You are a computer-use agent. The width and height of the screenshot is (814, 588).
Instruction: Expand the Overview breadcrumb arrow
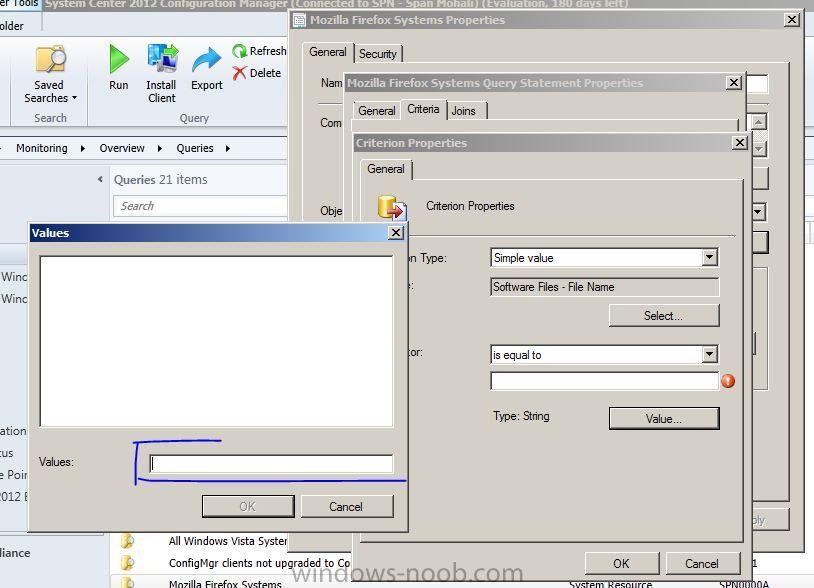[x=159, y=148]
